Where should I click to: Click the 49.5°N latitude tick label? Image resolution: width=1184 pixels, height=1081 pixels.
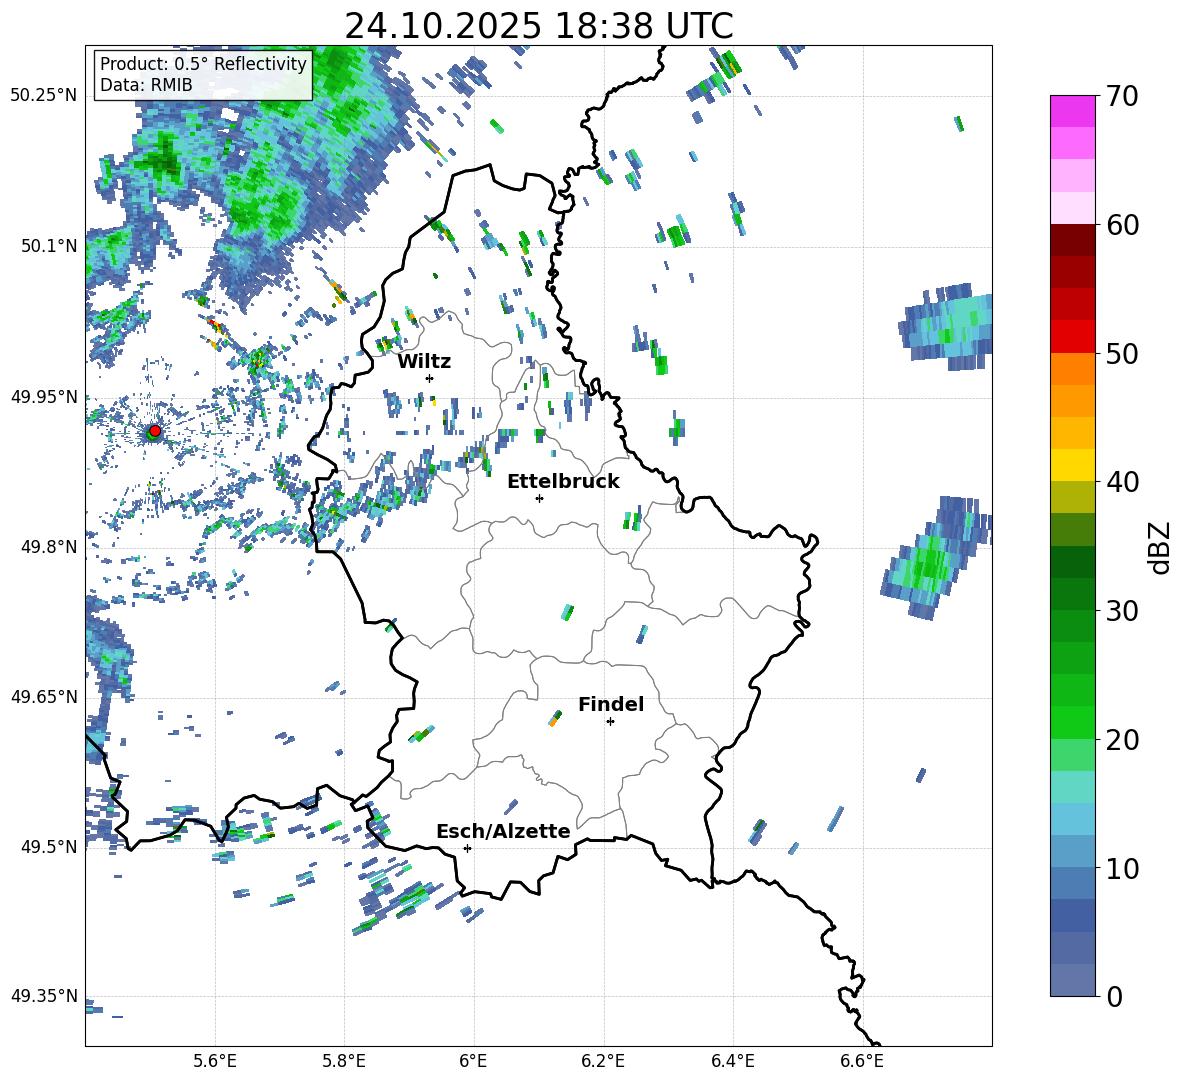pos(48,847)
